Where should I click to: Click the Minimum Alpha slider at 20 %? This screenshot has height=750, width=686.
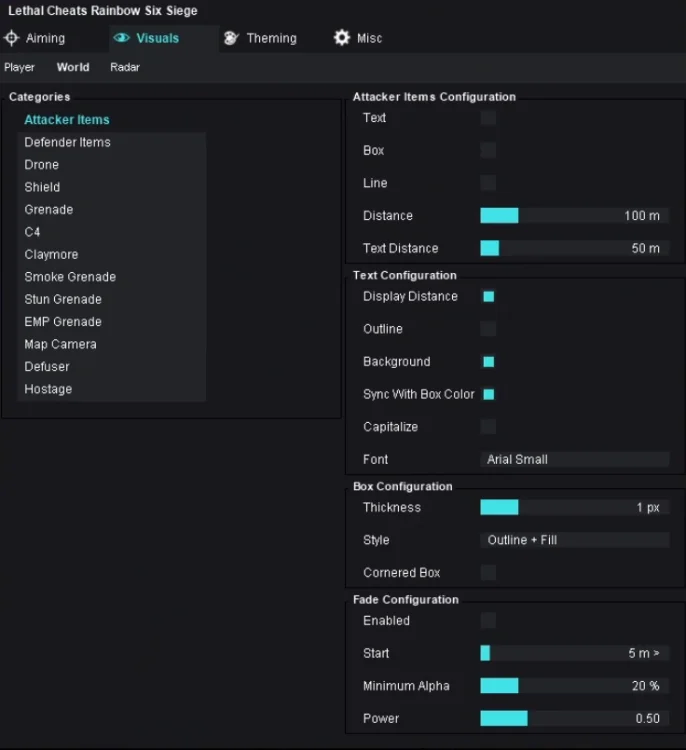click(574, 686)
